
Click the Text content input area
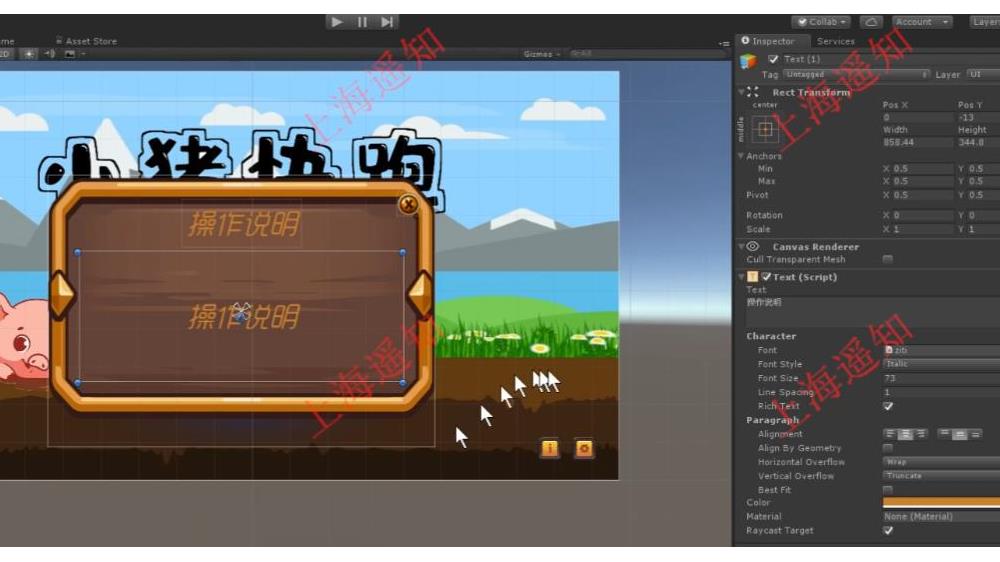pos(872,312)
